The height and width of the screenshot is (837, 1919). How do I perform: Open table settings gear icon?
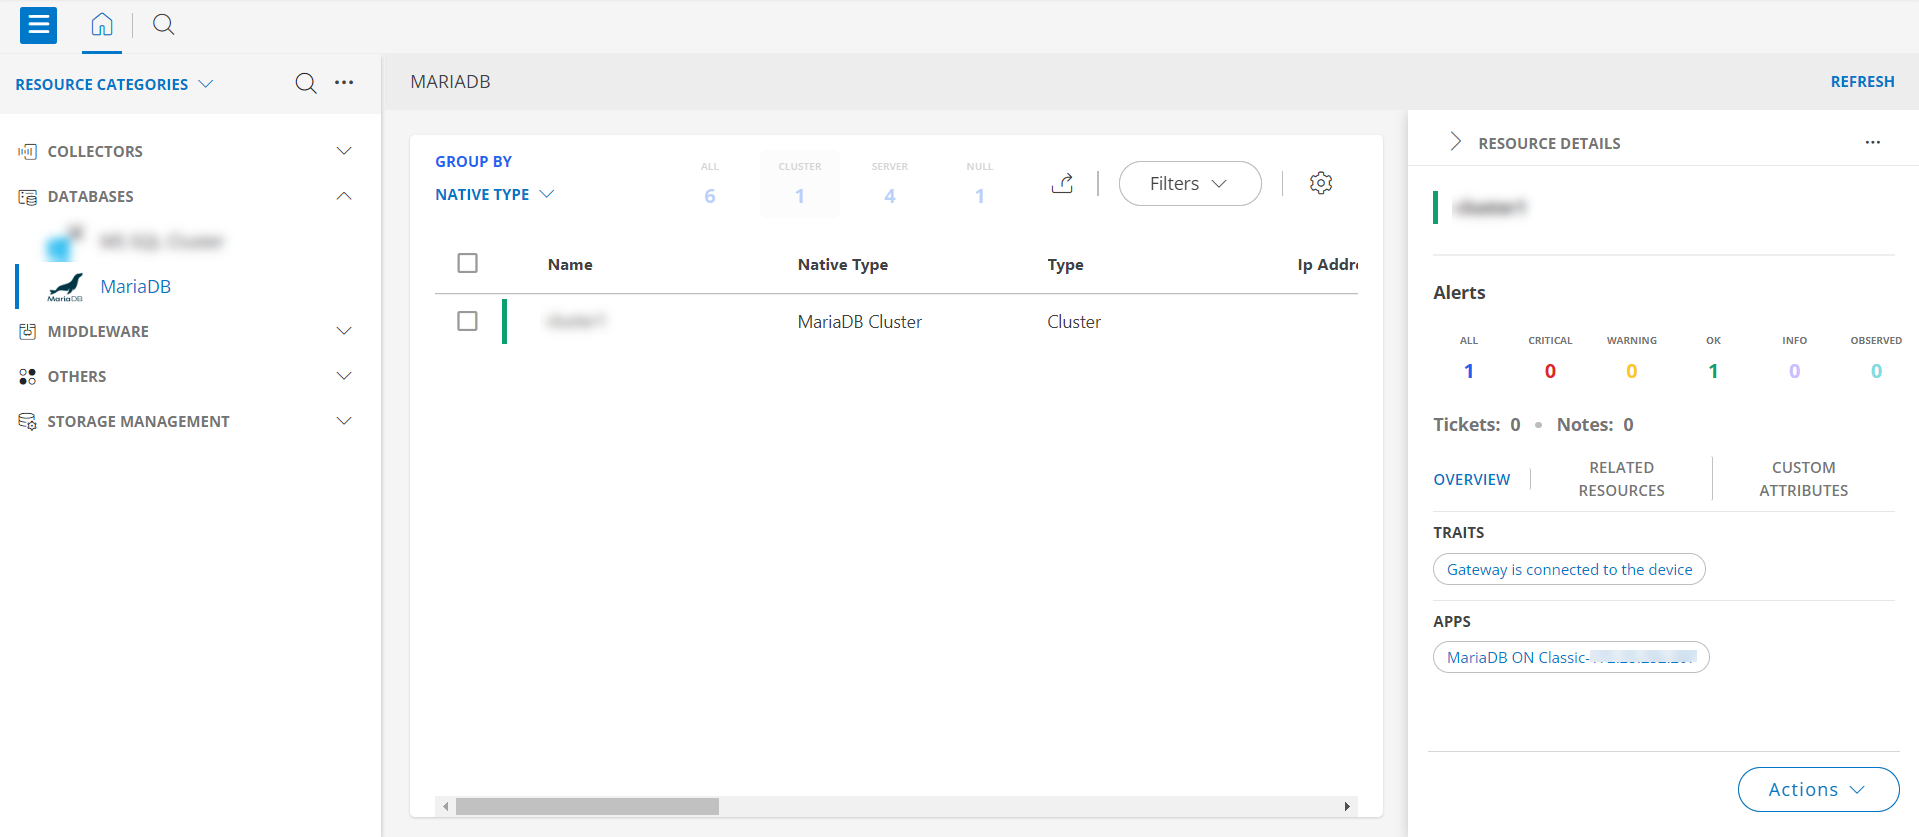(1321, 183)
